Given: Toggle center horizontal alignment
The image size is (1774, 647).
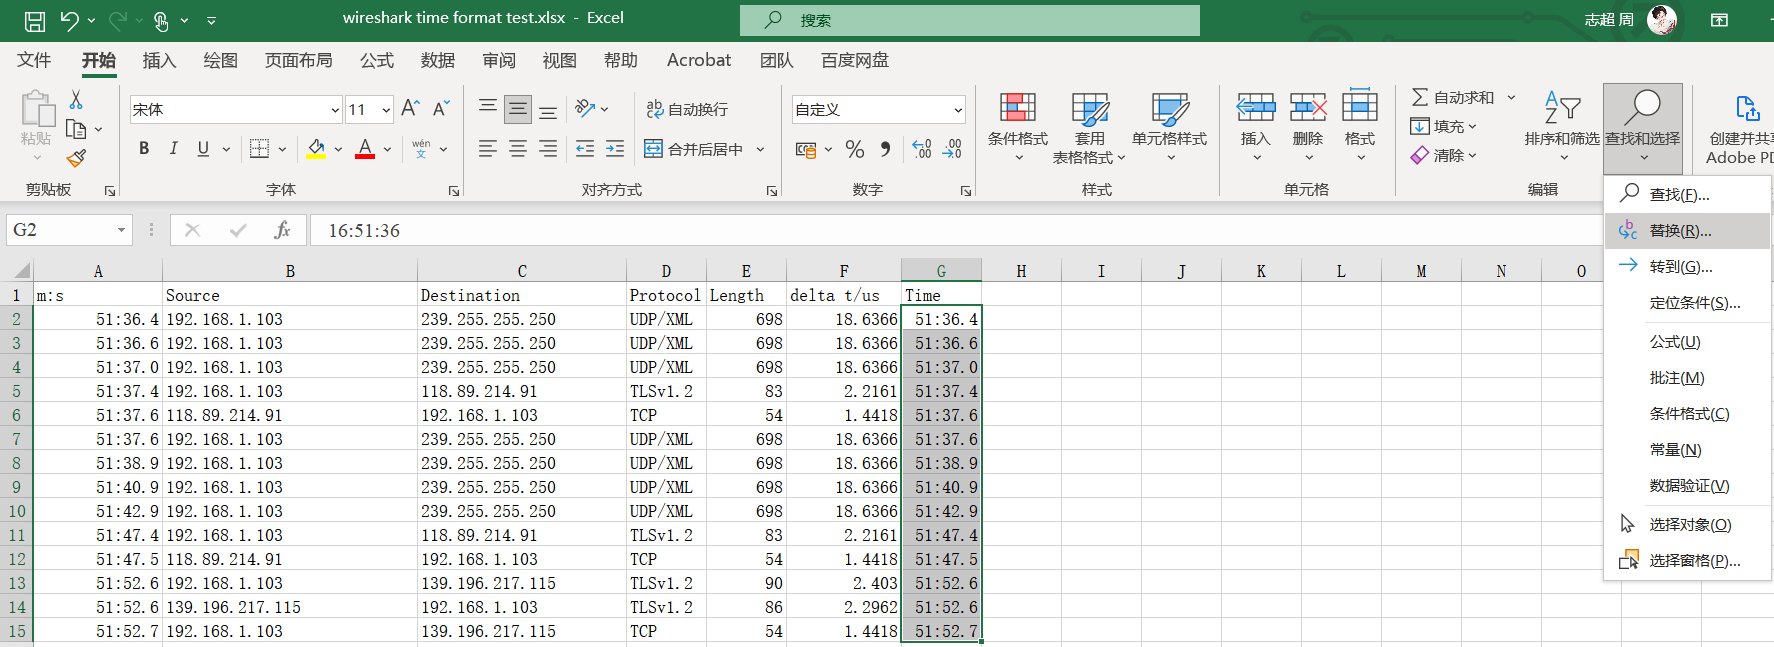Looking at the screenshot, I should click(518, 149).
